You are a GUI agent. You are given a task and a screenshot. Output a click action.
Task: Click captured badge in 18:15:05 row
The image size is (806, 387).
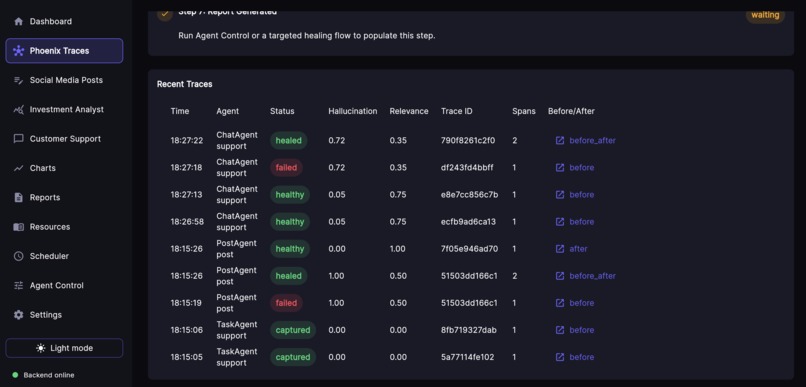(x=293, y=357)
